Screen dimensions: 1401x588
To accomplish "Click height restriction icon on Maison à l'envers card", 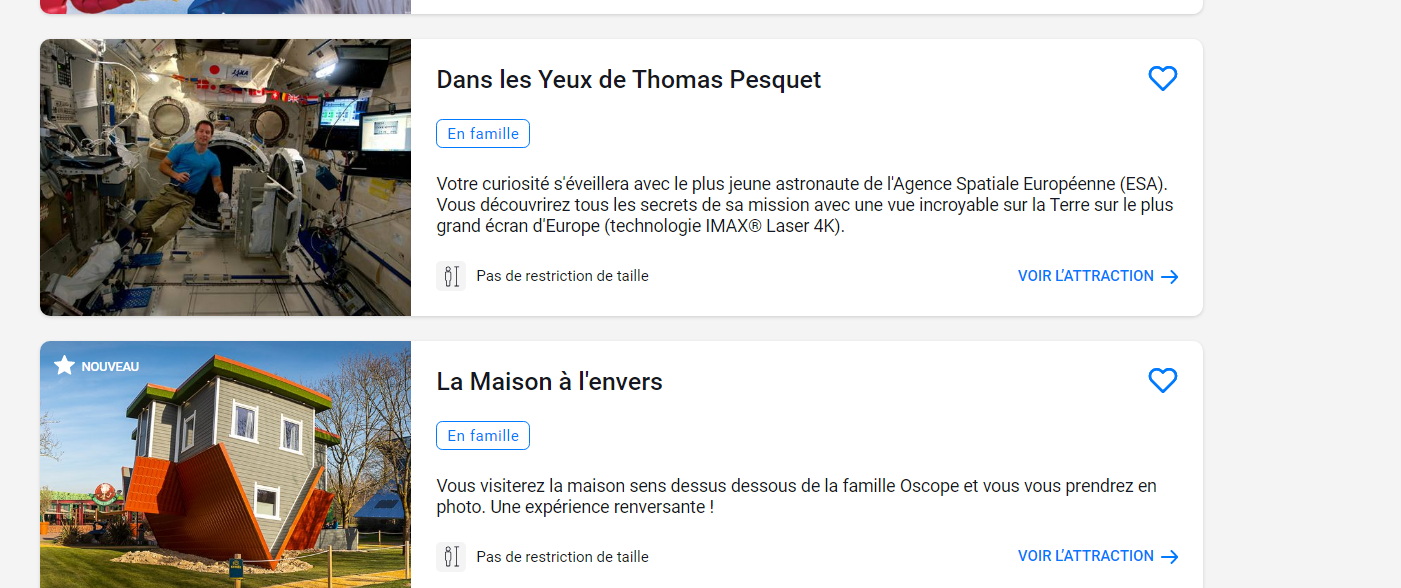I will coord(451,557).
